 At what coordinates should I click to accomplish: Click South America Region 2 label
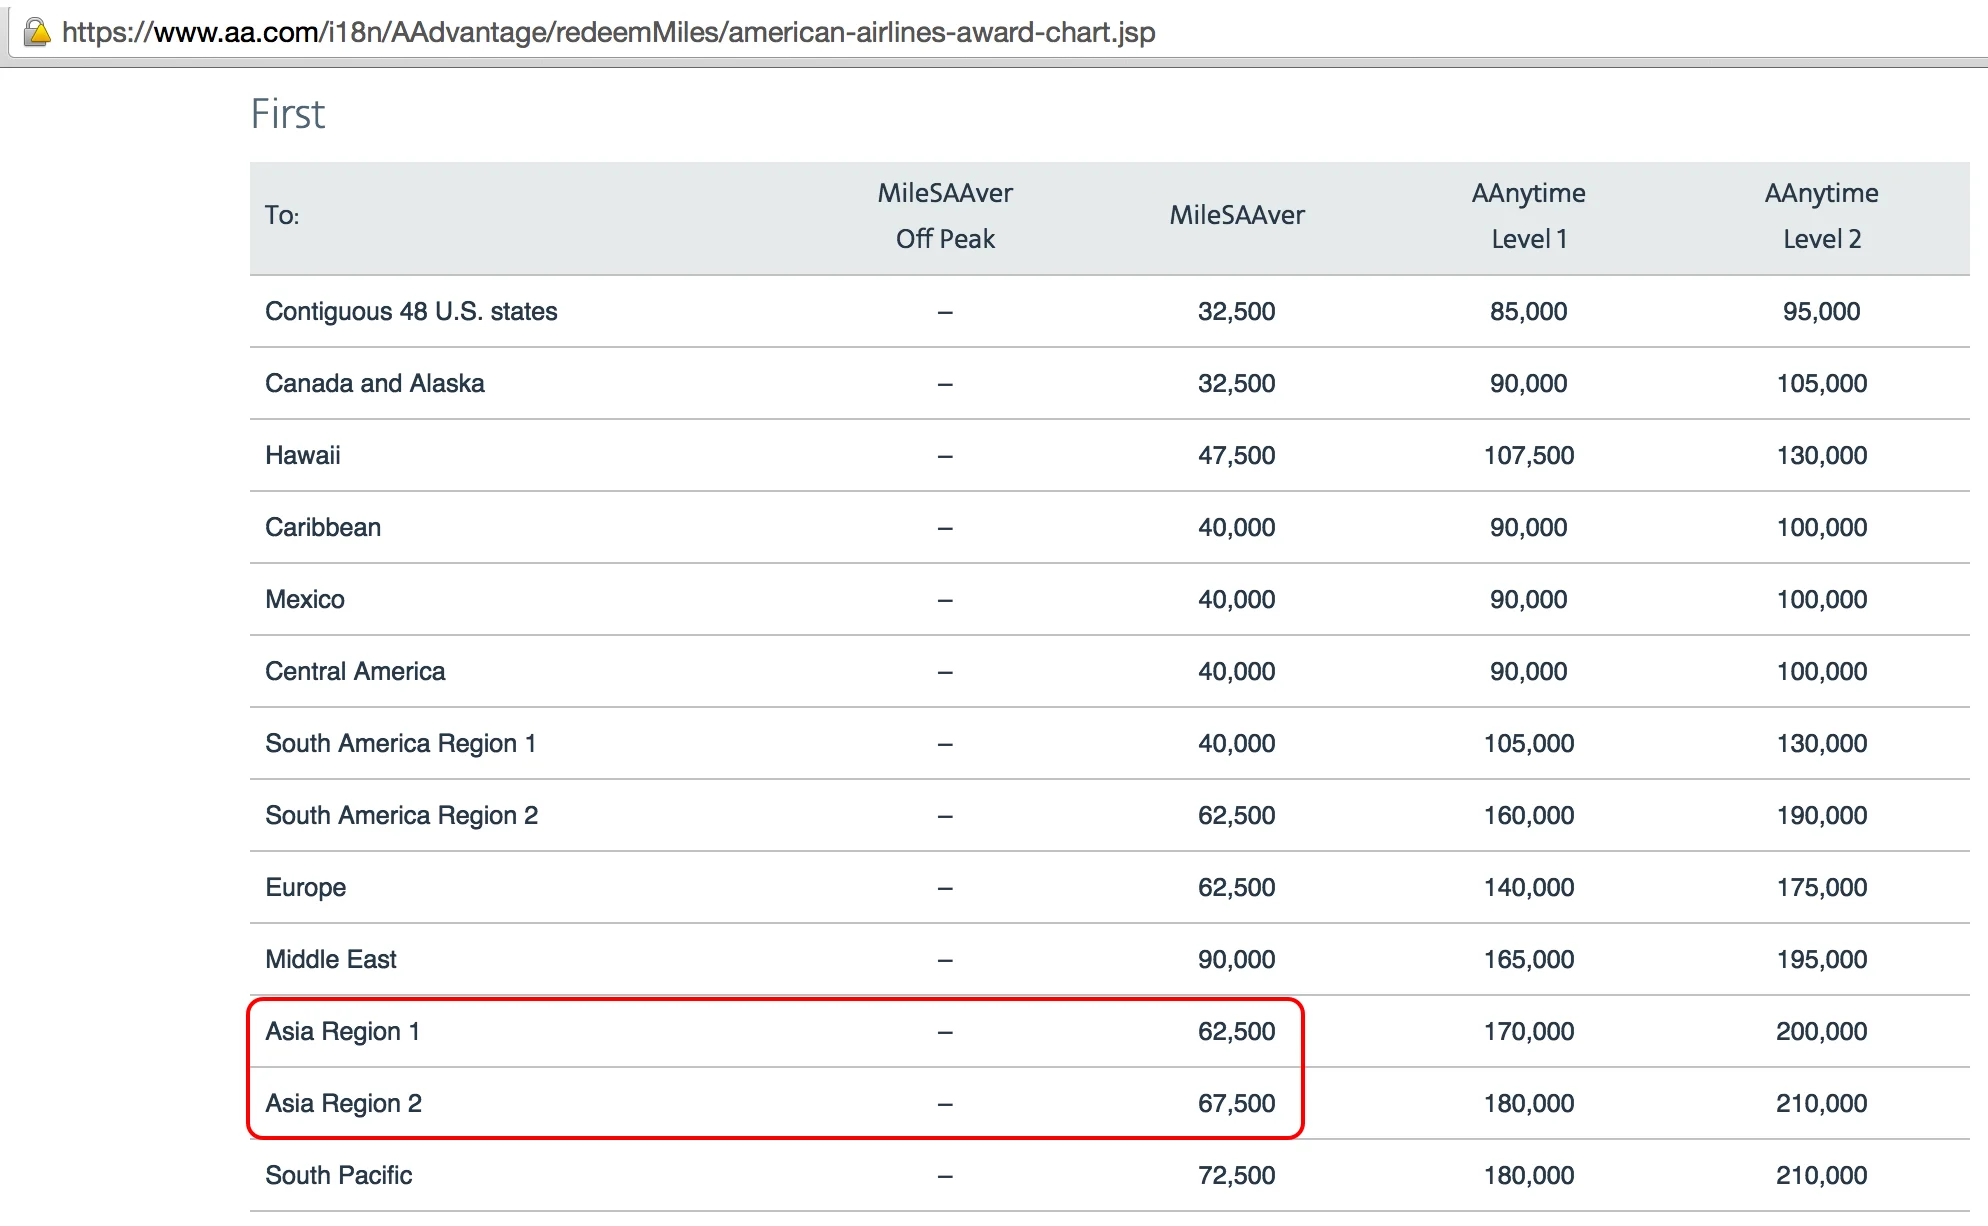click(401, 816)
